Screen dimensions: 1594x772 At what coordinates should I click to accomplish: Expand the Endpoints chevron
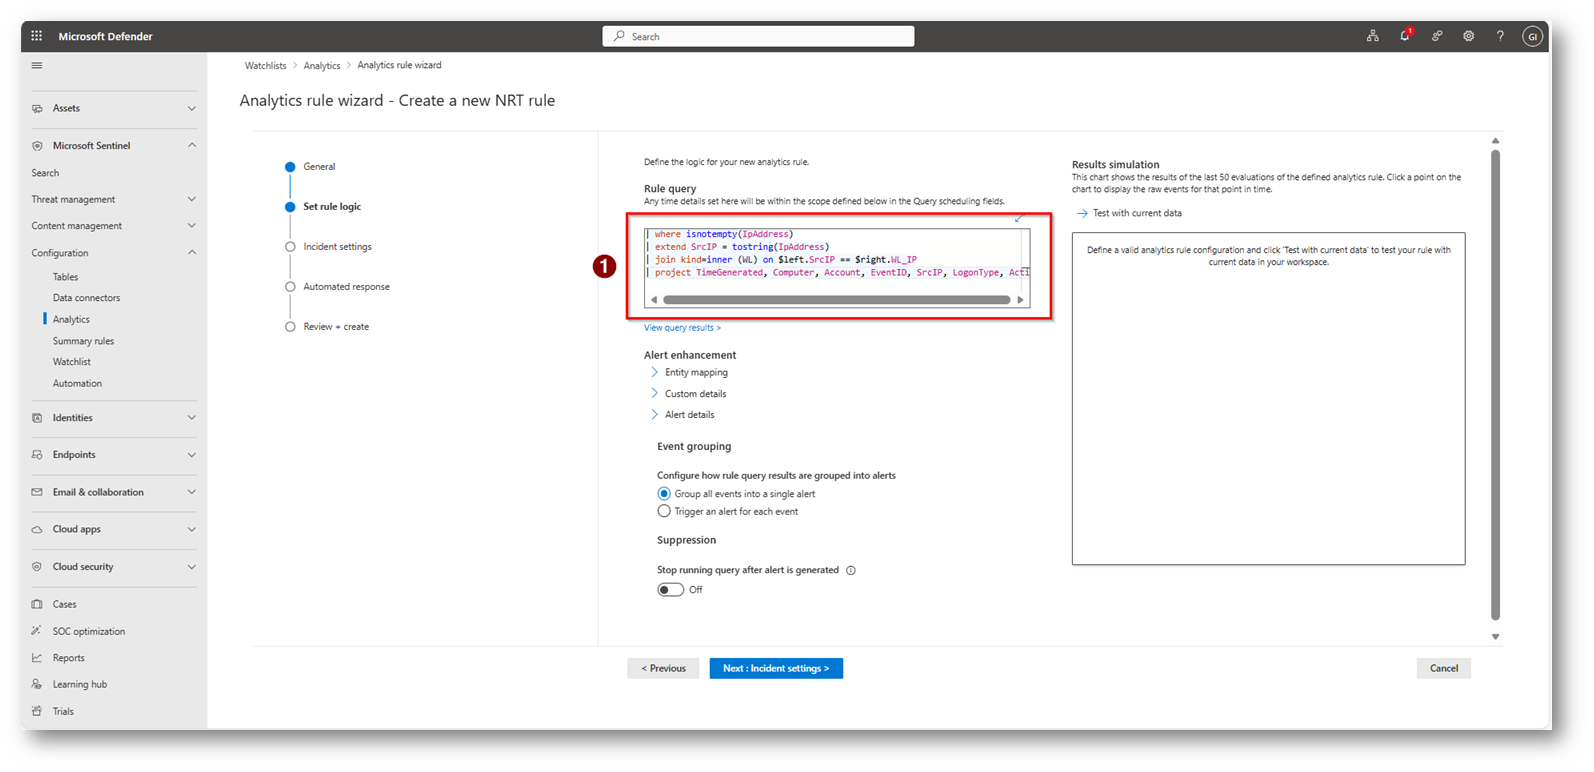(x=191, y=455)
